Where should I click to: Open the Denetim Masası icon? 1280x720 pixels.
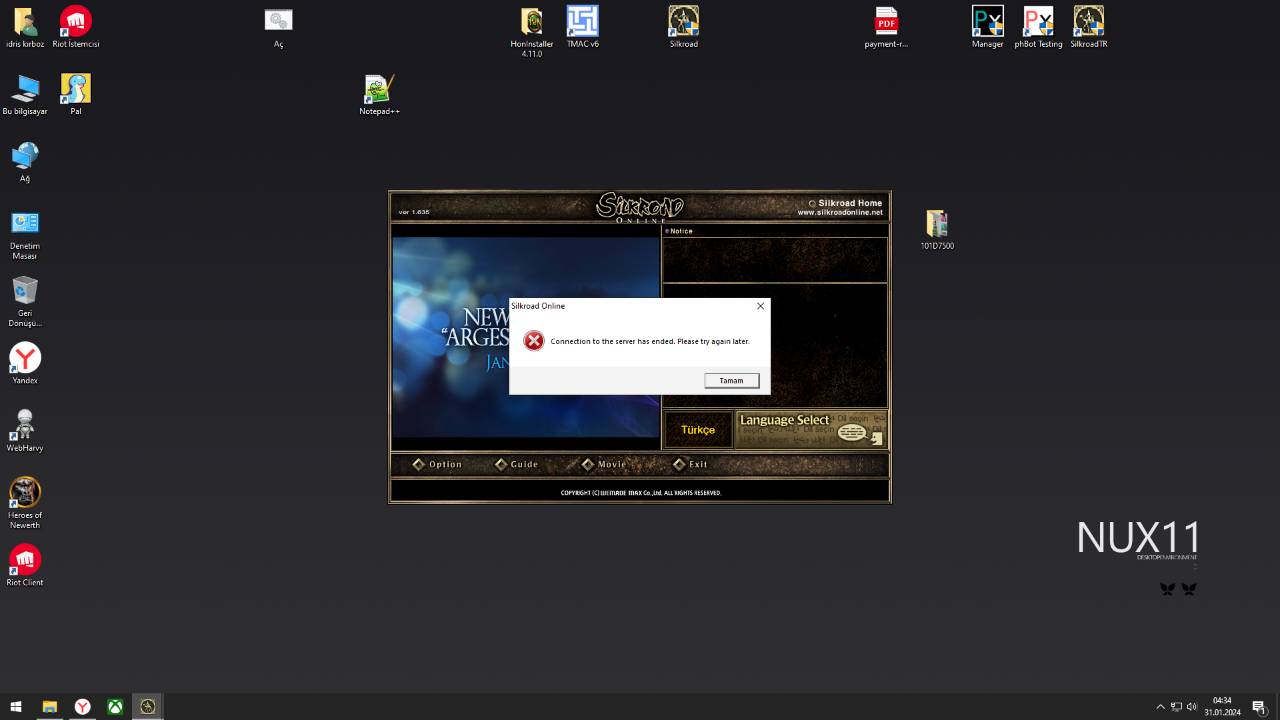point(25,235)
